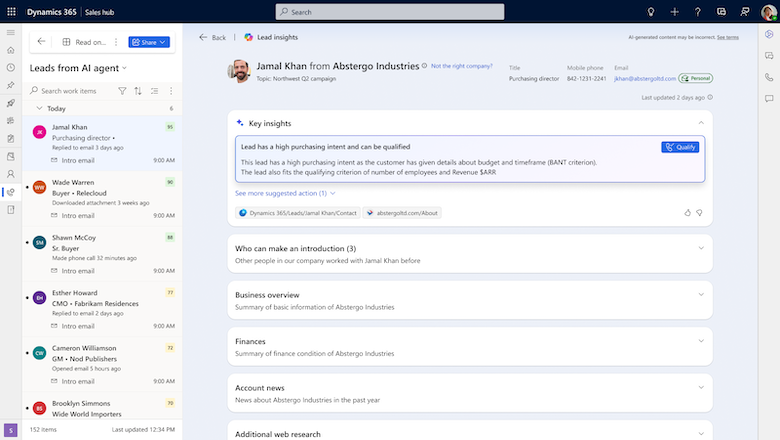Open the app launcher waffle menu
780x440 pixels.
click(x=10, y=11)
